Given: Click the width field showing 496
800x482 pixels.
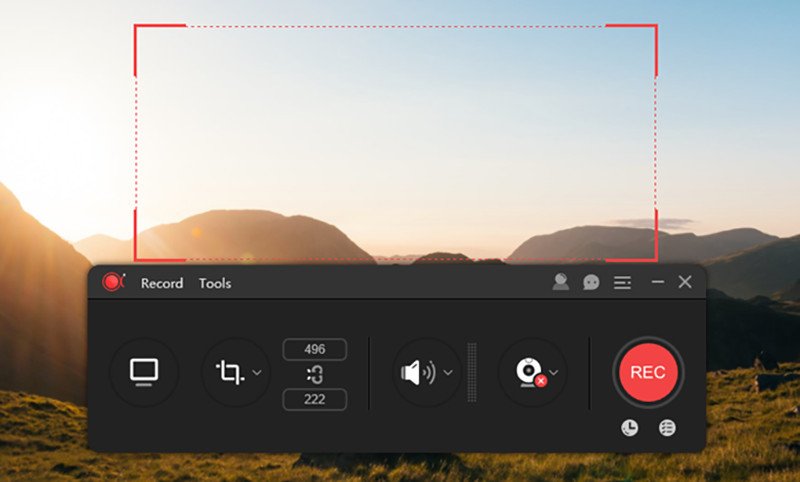Looking at the screenshot, I should click(x=315, y=349).
